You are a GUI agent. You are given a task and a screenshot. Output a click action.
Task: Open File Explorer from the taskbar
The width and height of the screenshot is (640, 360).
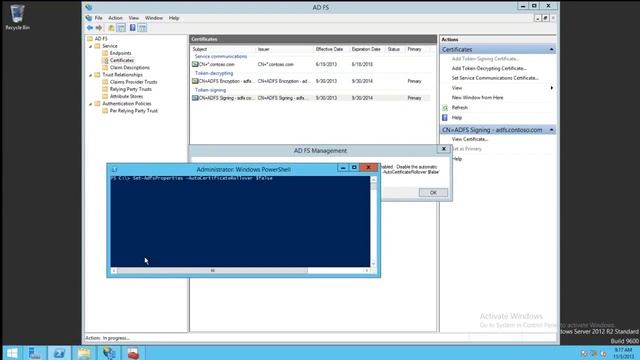click(x=84, y=353)
